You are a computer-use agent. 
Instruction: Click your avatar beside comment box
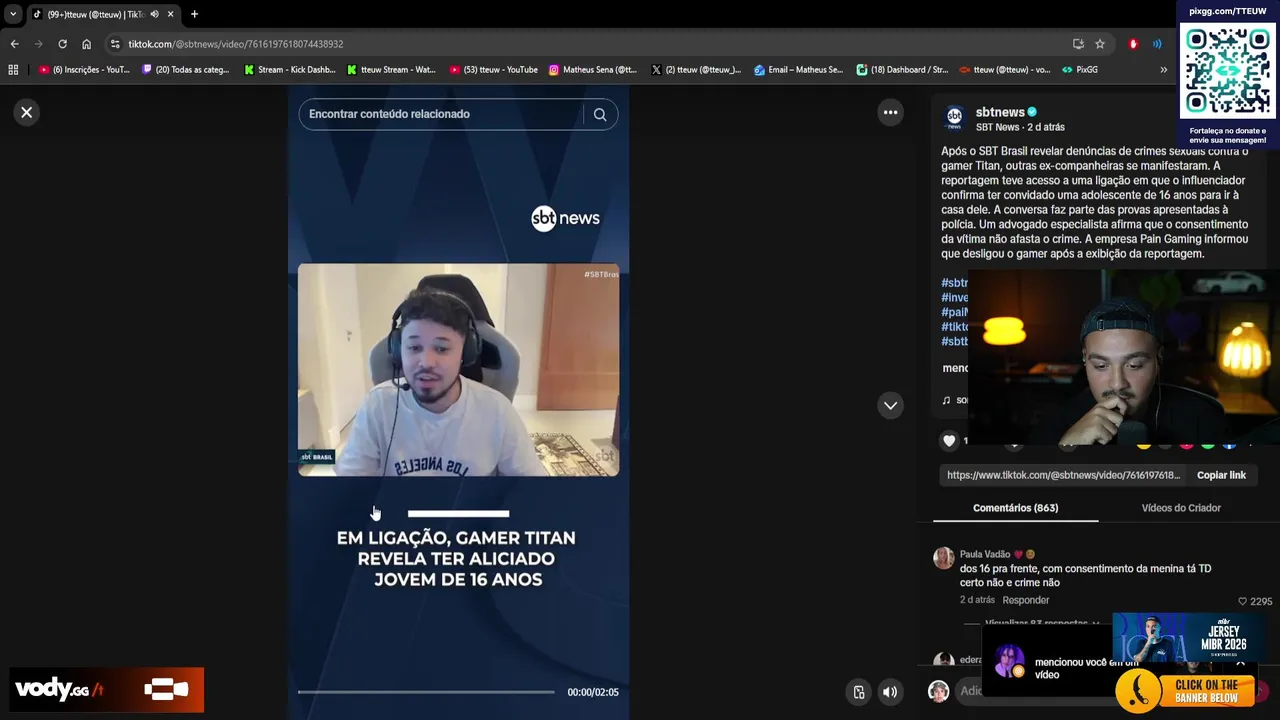pyautogui.click(x=938, y=691)
